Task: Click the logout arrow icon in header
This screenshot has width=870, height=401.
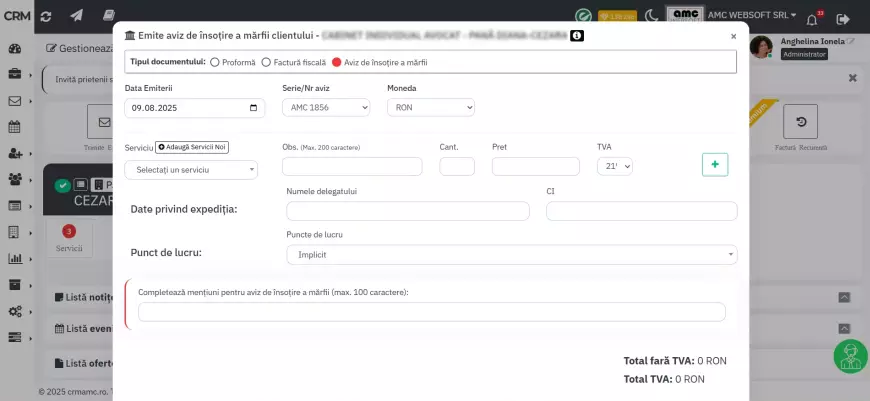Action: point(843,18)
